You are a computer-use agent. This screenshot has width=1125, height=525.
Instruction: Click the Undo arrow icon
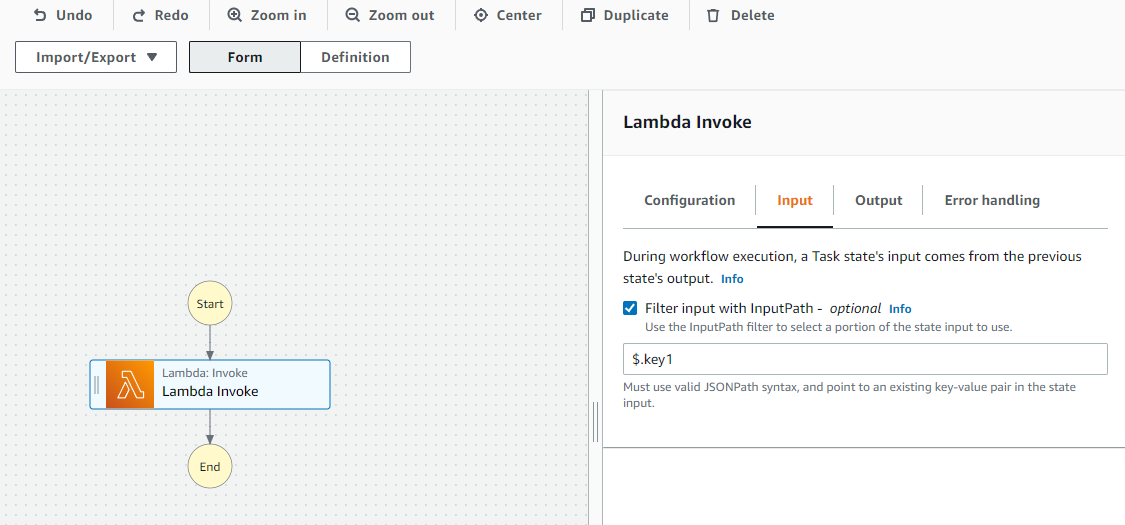tap(39, 15)
